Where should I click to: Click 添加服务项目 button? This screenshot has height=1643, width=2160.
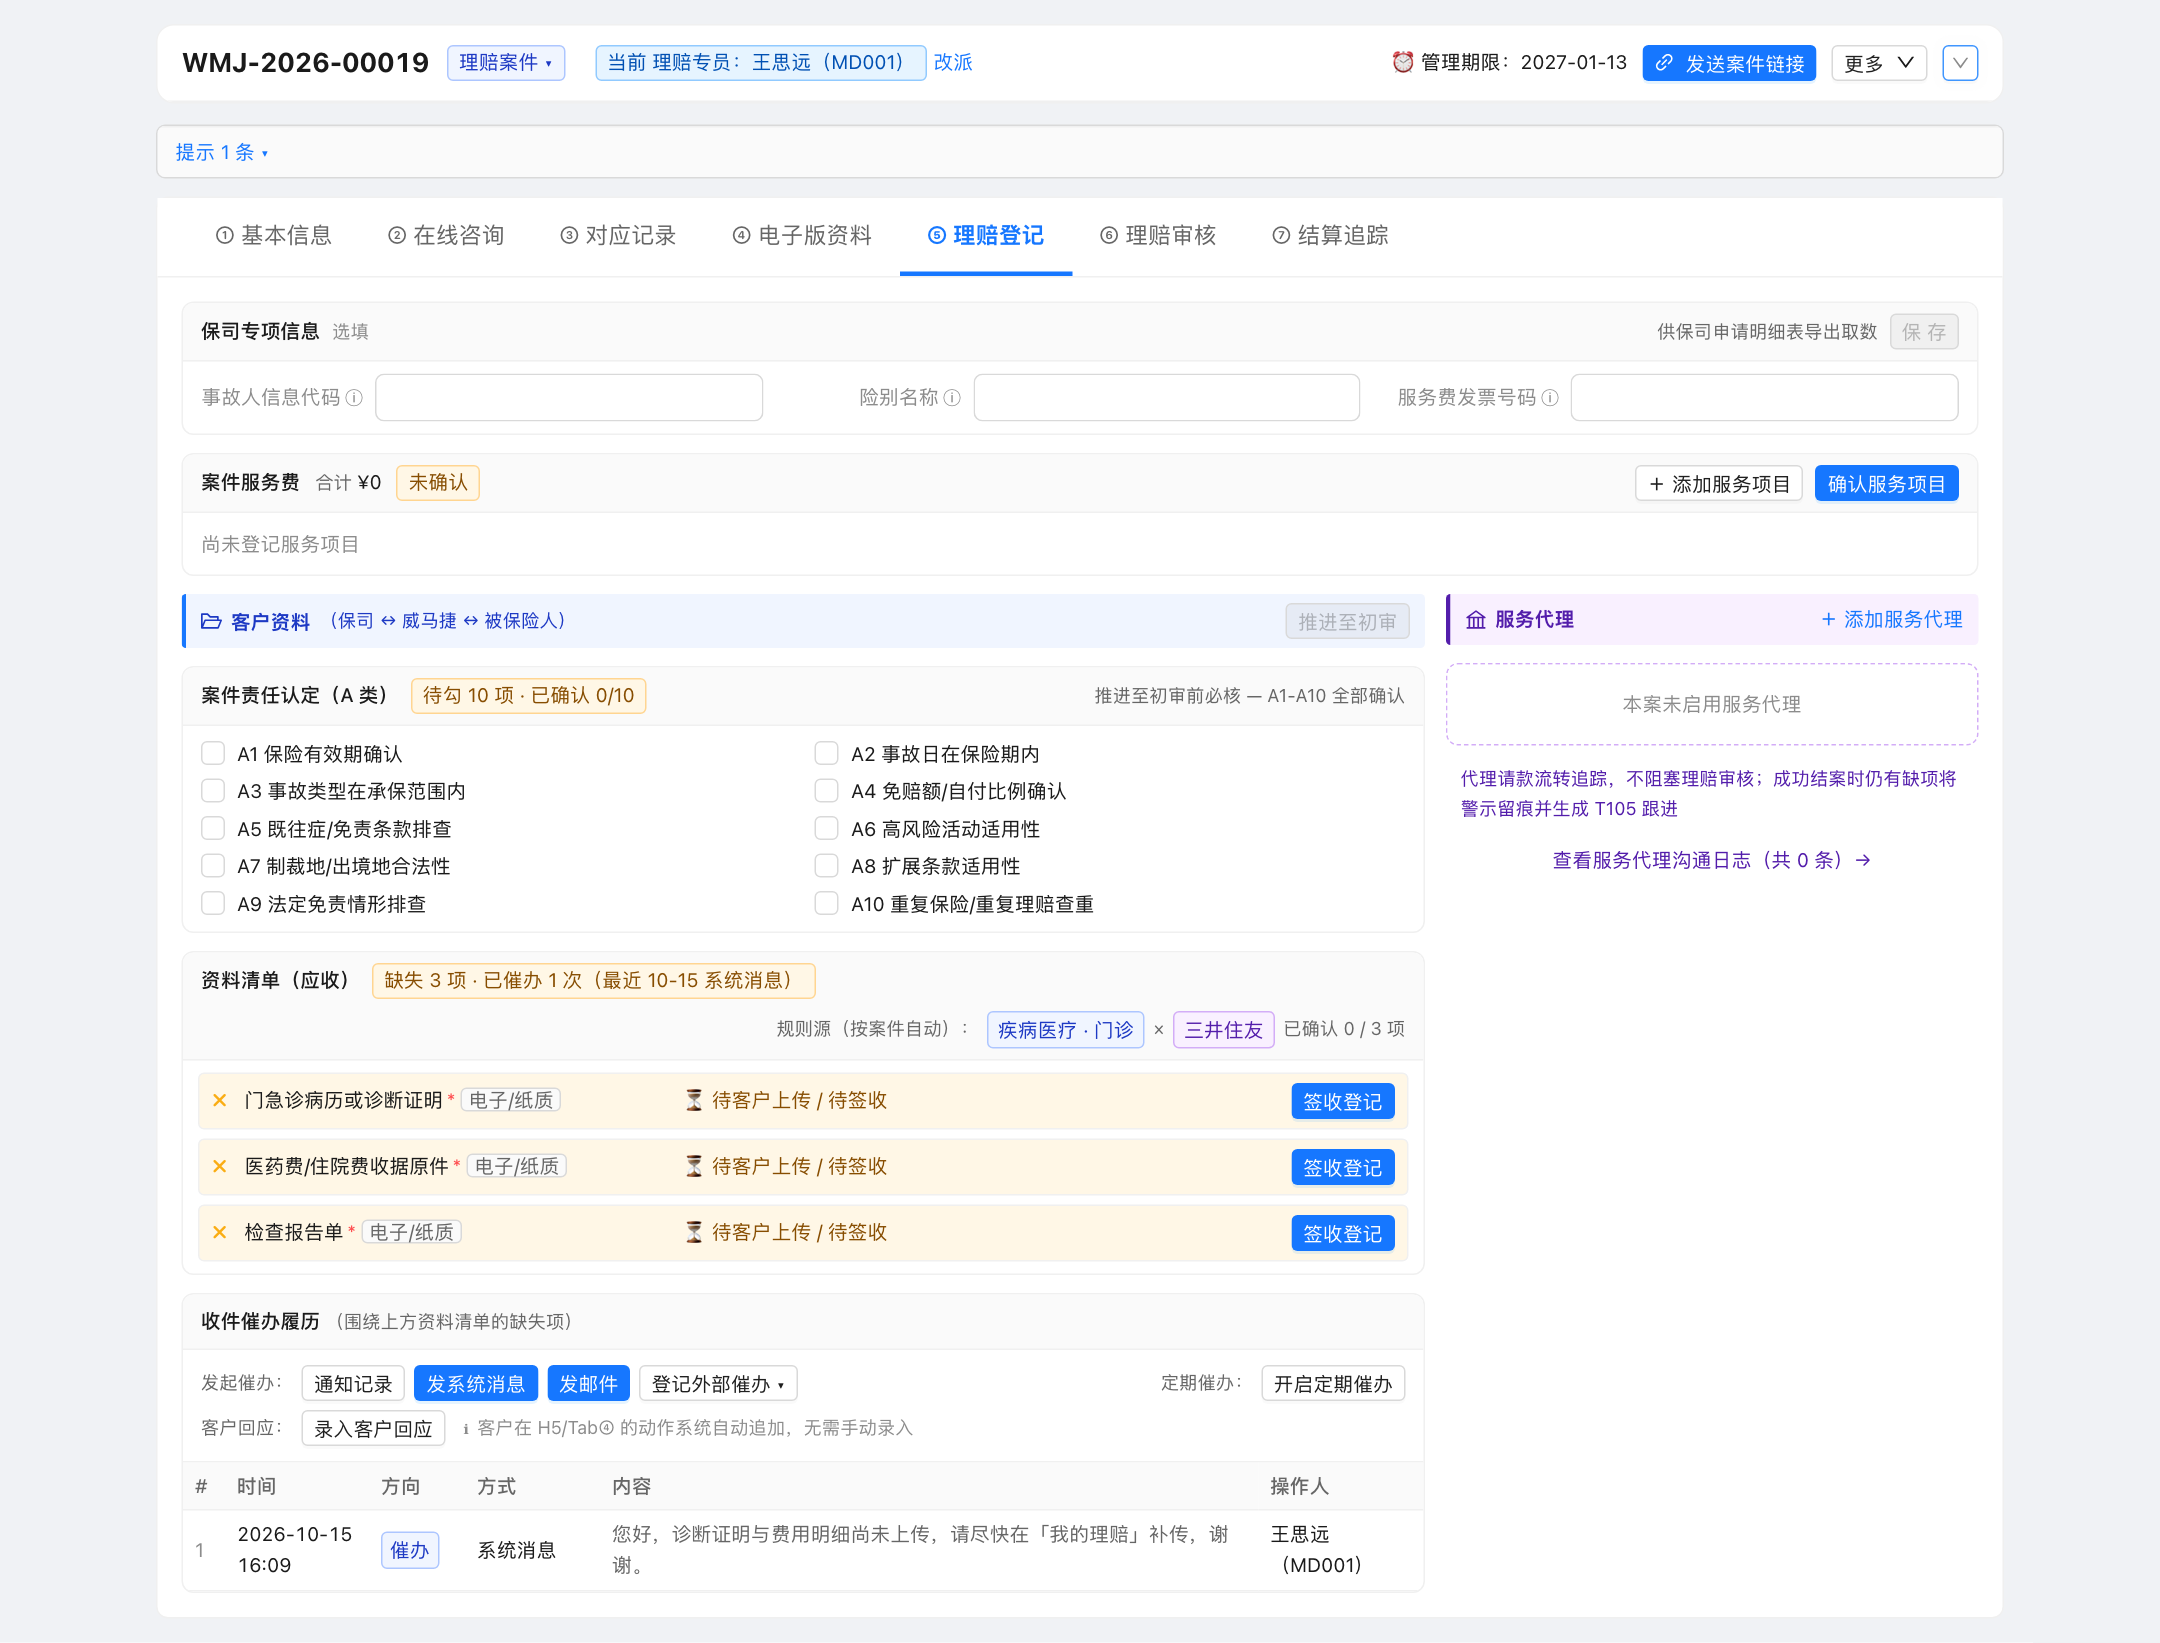(1719, 484)
